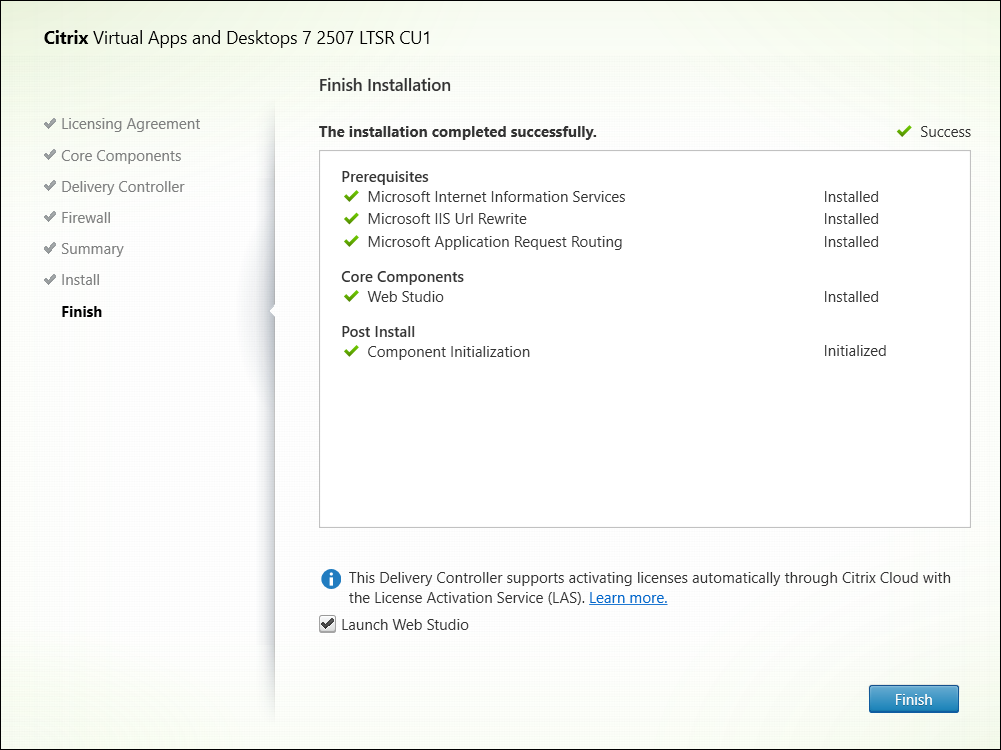Image resolution: width=1001 pixels, height=750 pixels.
Task: Click the checkmark beside Web Studio
Action: click(x=351, y=297)
